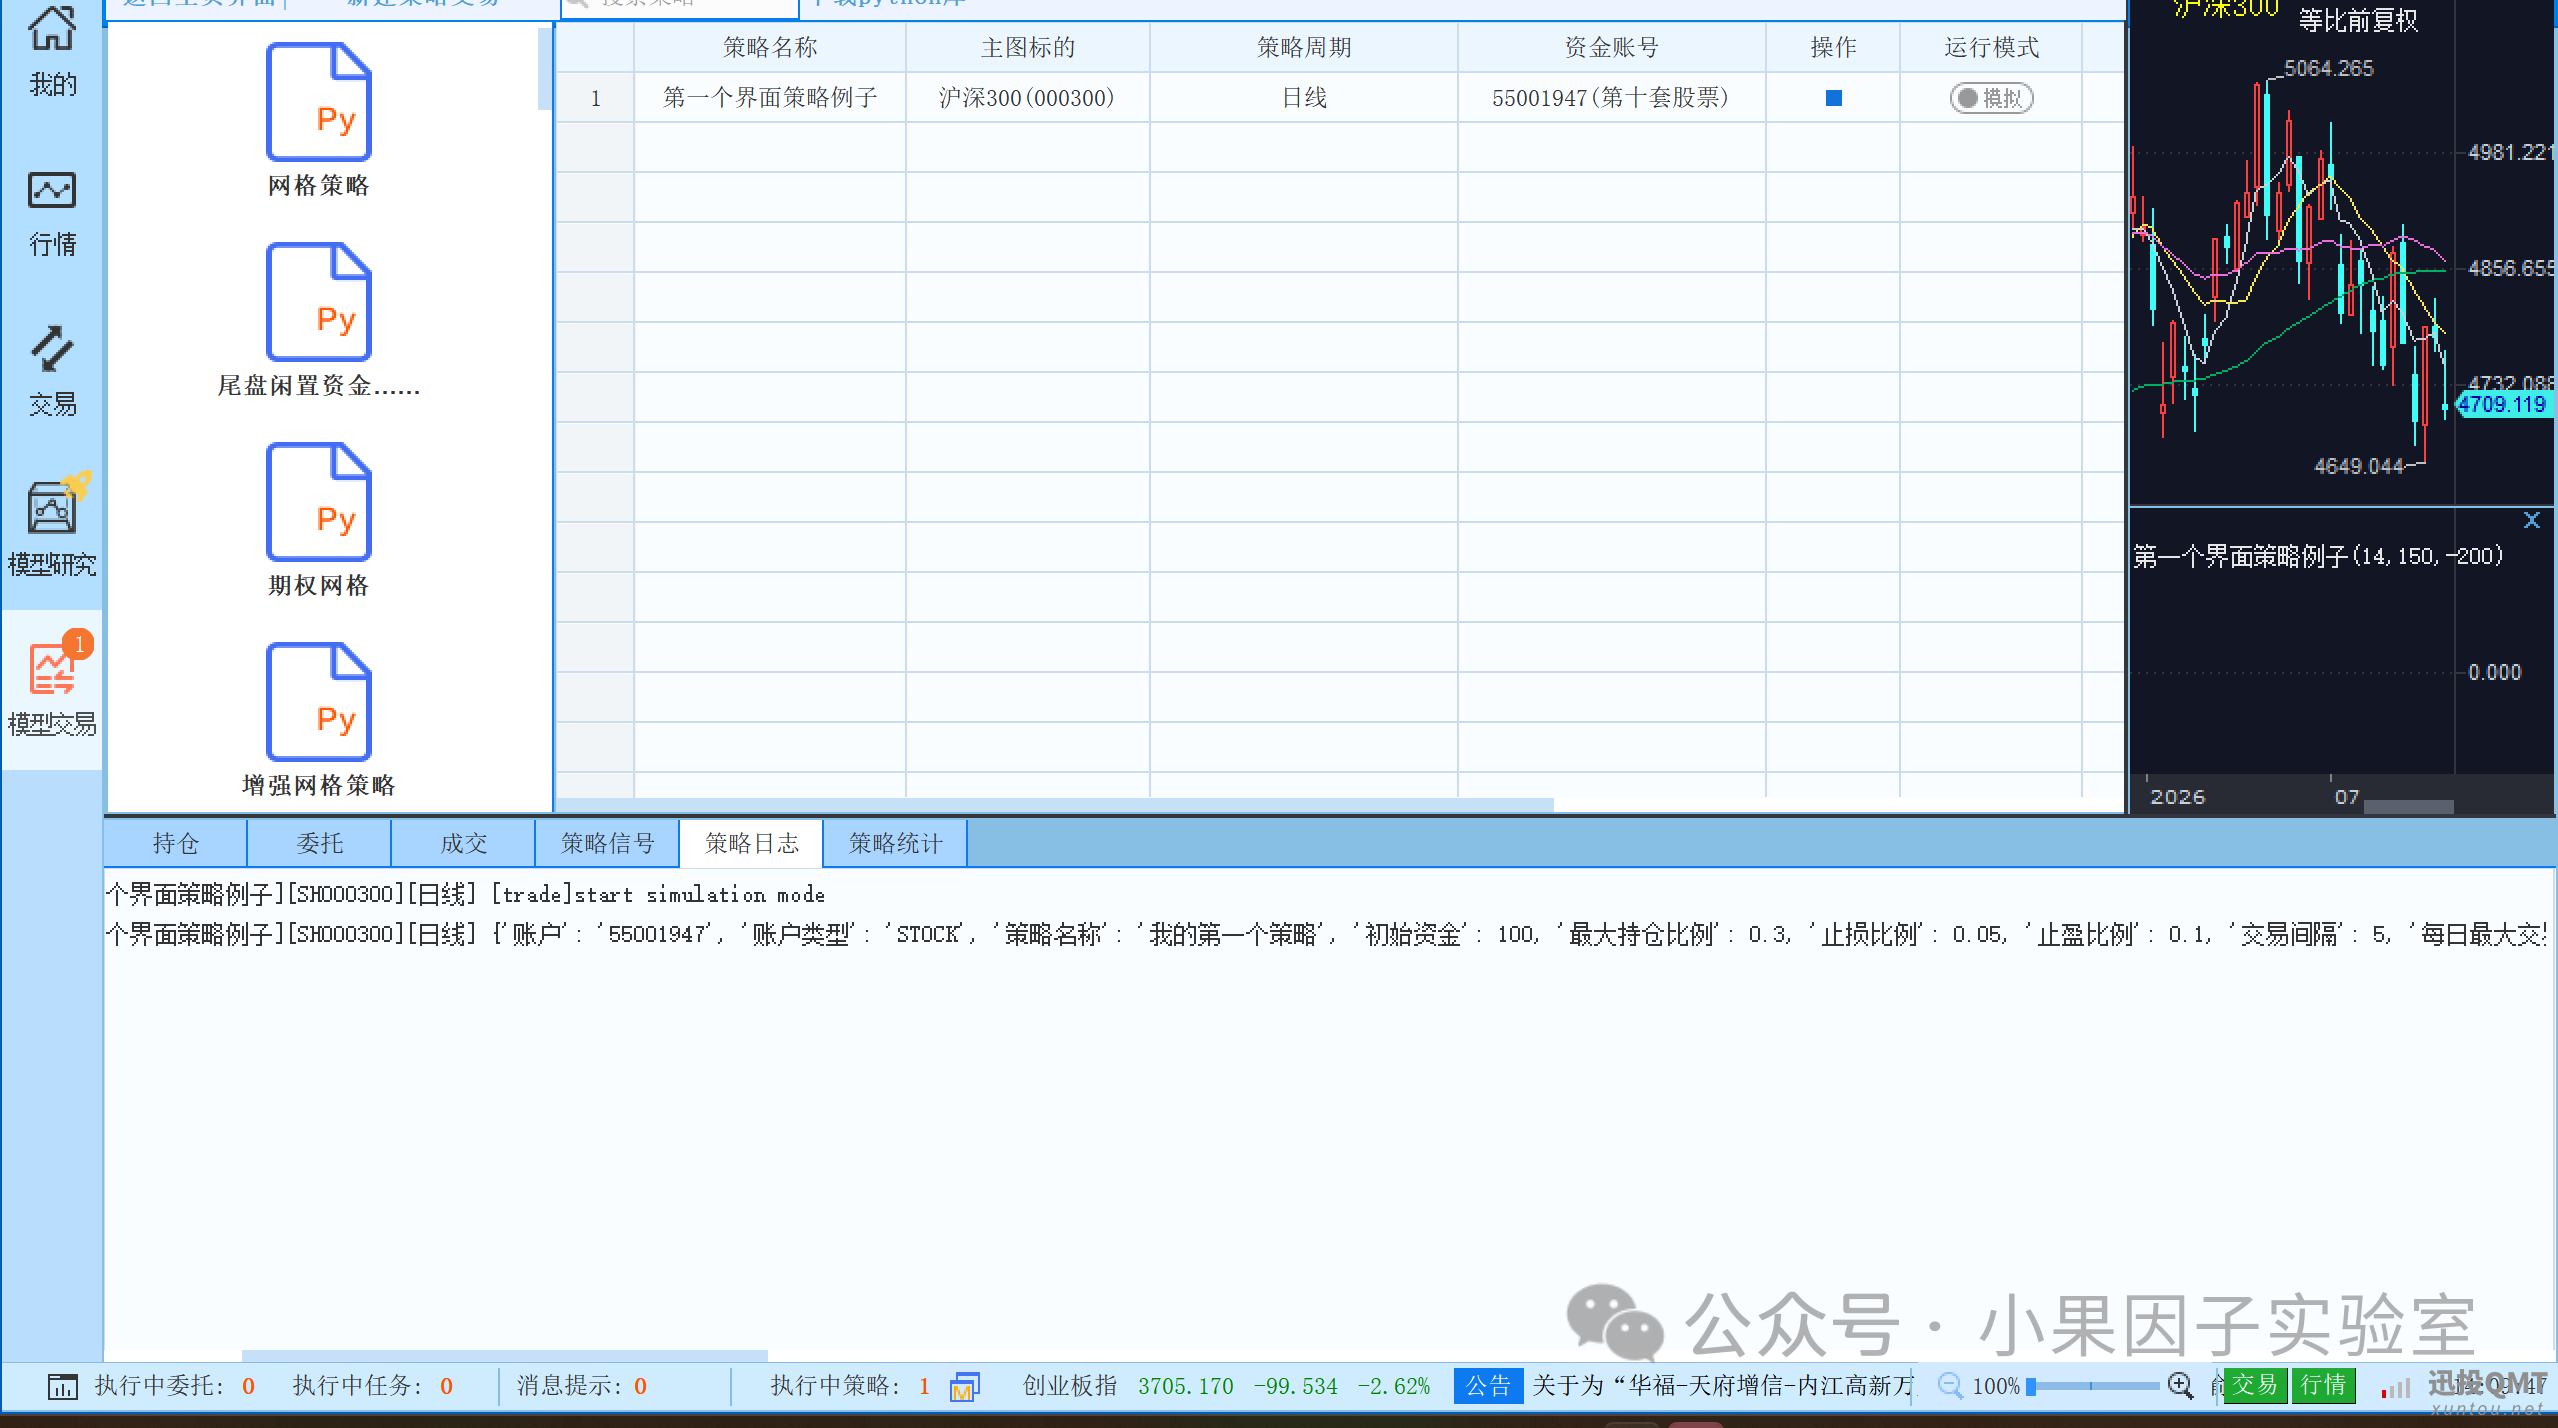Toggle the 模拟 run mode switch
2558x1428 pixels.
tap(1991, 98)
